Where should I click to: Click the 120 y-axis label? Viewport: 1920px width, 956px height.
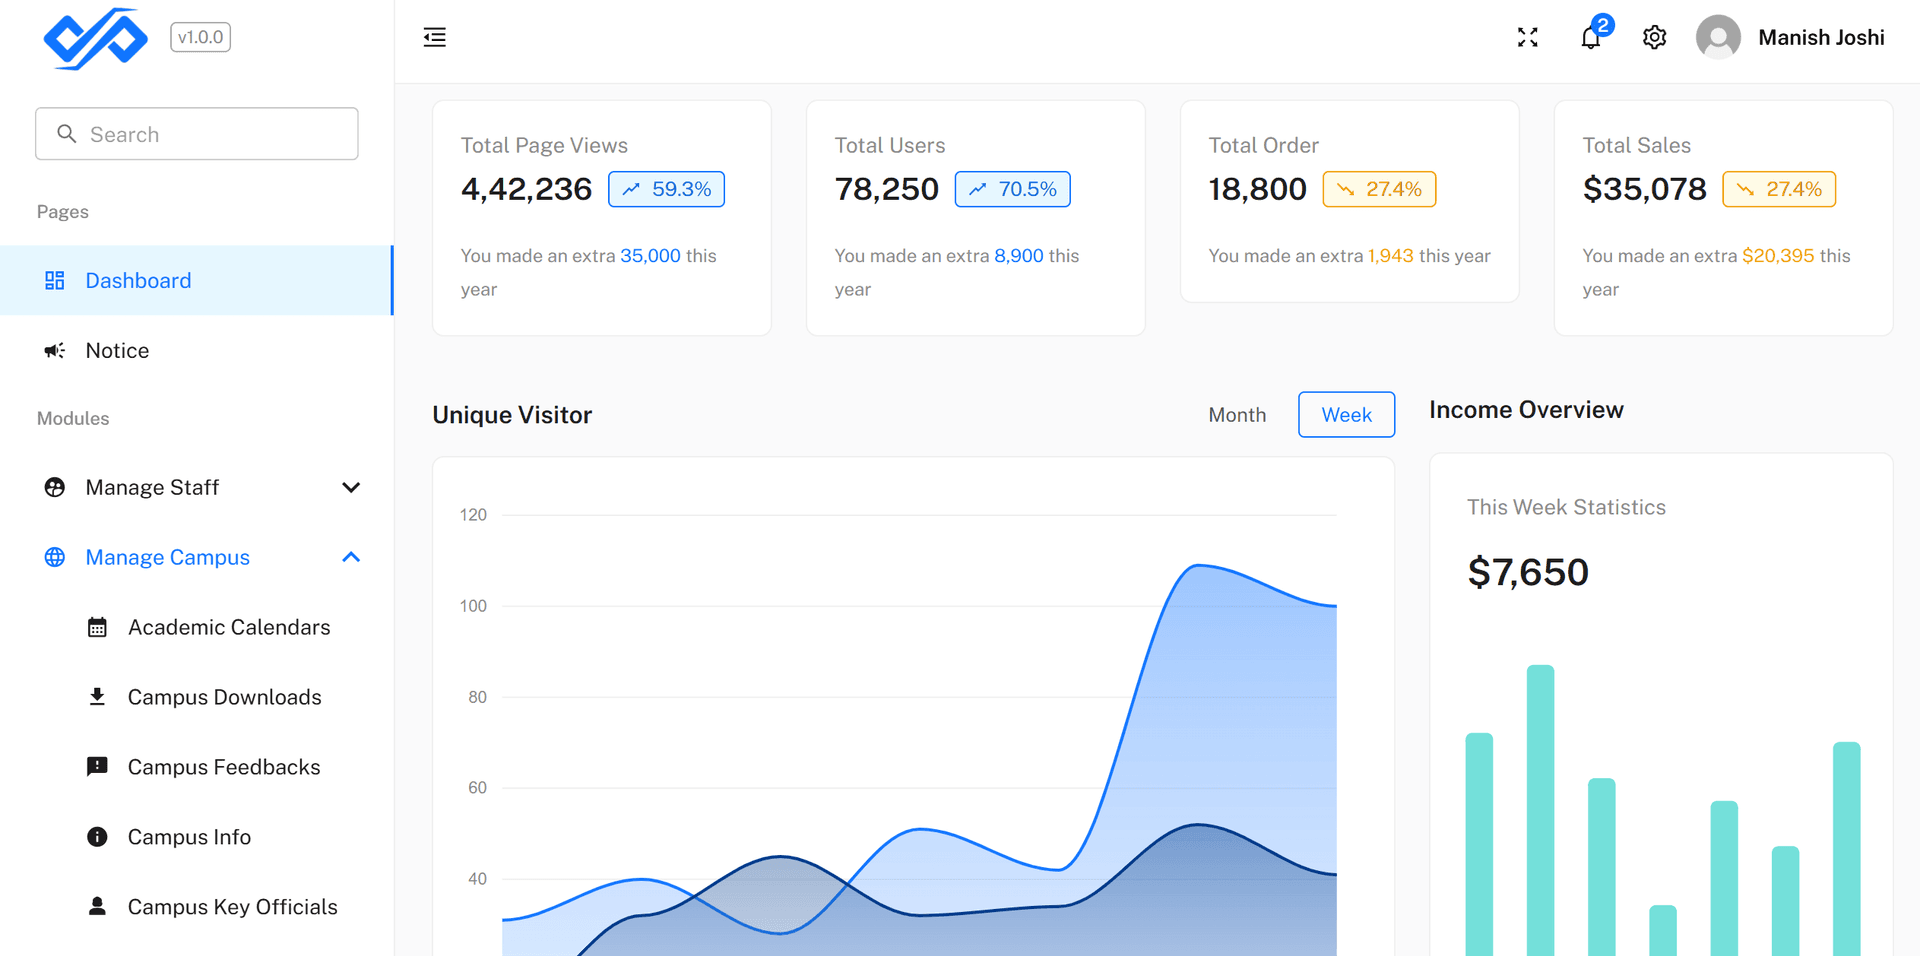(x=473, y=515)
